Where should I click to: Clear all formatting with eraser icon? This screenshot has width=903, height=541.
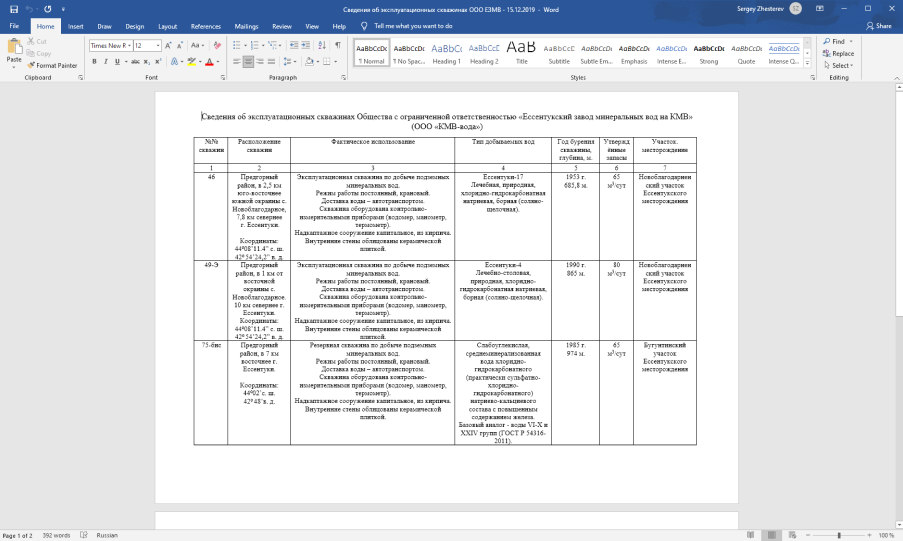[x=217, y=46]
